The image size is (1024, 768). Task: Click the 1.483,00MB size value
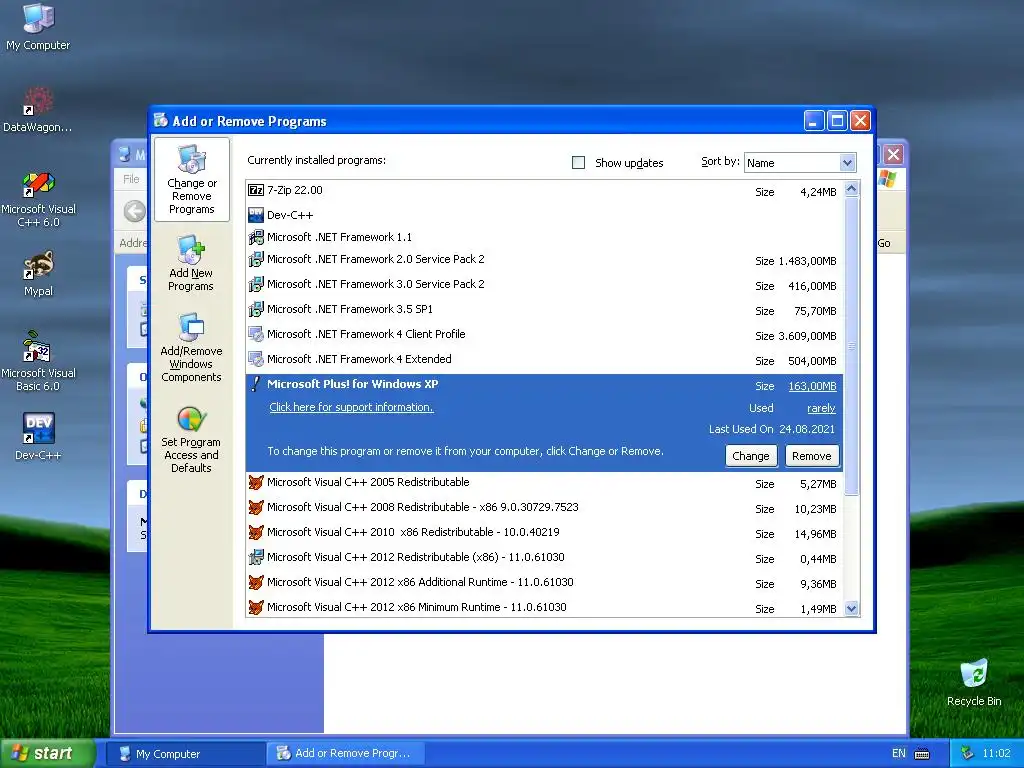pos(807,261)
